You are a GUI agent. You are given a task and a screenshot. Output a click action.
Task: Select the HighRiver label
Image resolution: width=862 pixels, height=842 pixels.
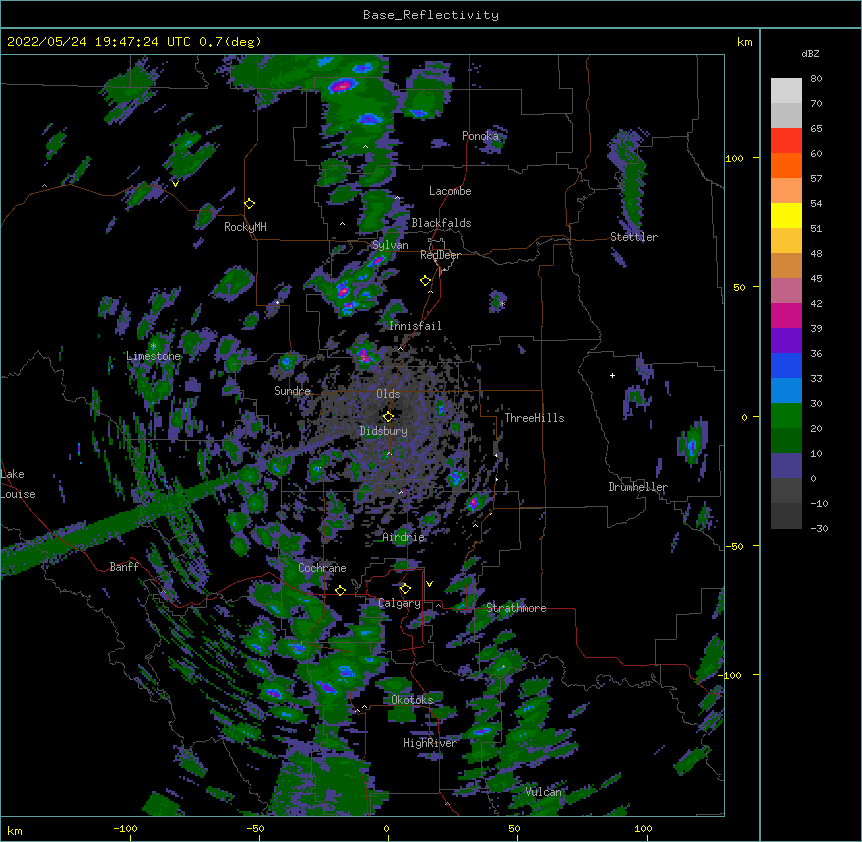point(430,743)
